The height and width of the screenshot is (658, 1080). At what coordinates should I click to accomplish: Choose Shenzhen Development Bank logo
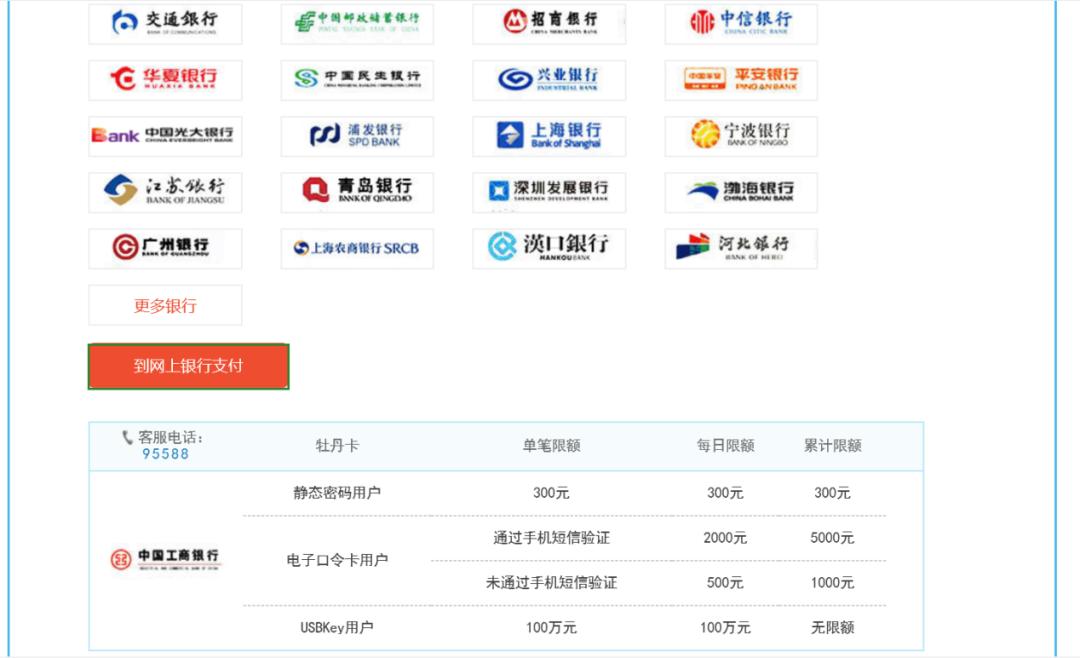[551, 192]
